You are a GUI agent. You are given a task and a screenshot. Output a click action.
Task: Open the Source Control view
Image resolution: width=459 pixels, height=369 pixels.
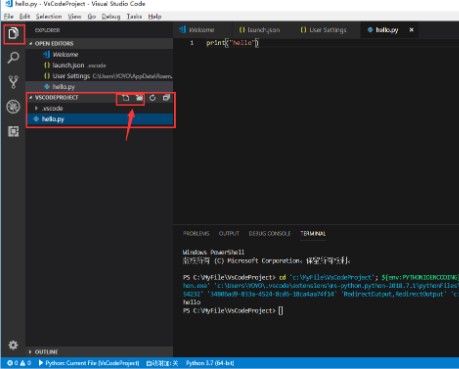click(13, 82)
